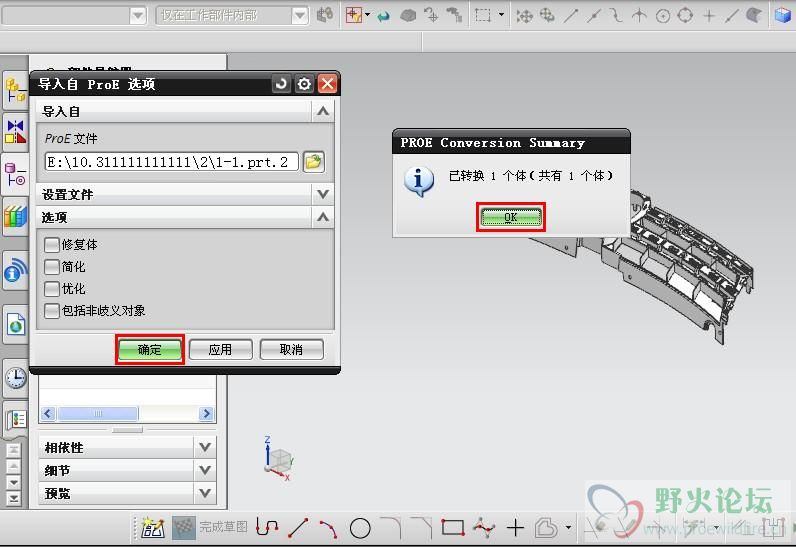Click the rectangle selection method icon
The height and width of the screenshot is (547, 796).
483,15
